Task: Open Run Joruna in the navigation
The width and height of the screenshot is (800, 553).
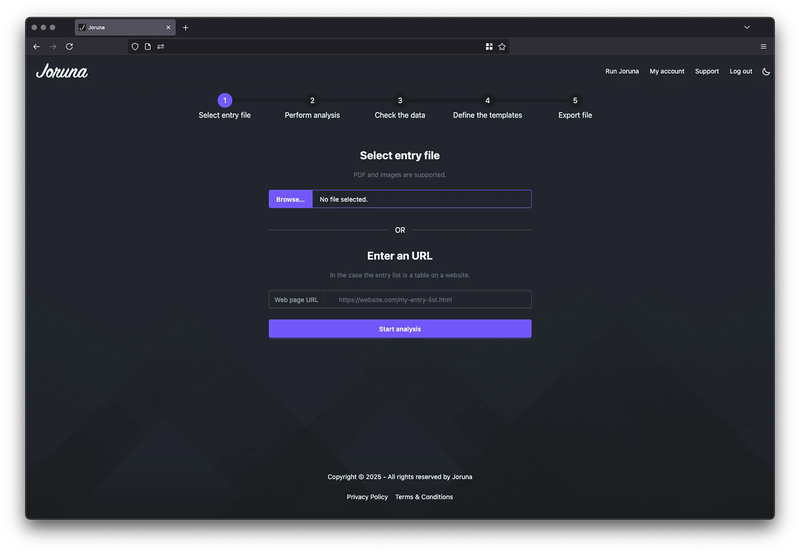Action: click(x=622, y=71)
